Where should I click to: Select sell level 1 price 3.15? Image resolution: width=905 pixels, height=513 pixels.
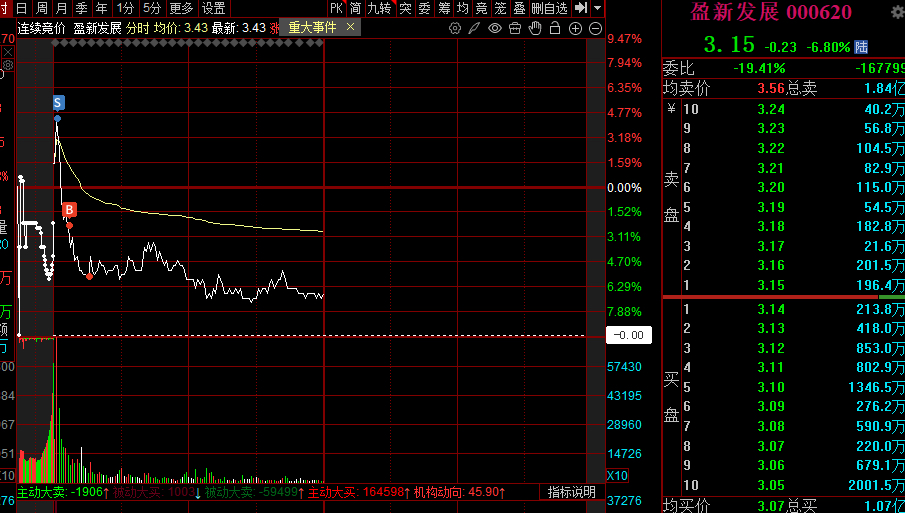point(771,285)
